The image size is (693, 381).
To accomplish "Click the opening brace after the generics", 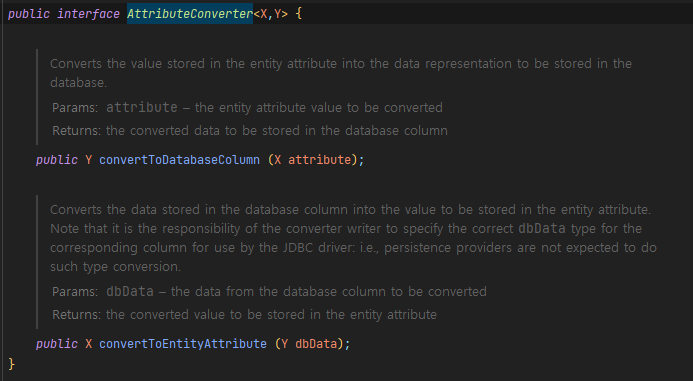I will pyautogui.click(x=299, y=14).
